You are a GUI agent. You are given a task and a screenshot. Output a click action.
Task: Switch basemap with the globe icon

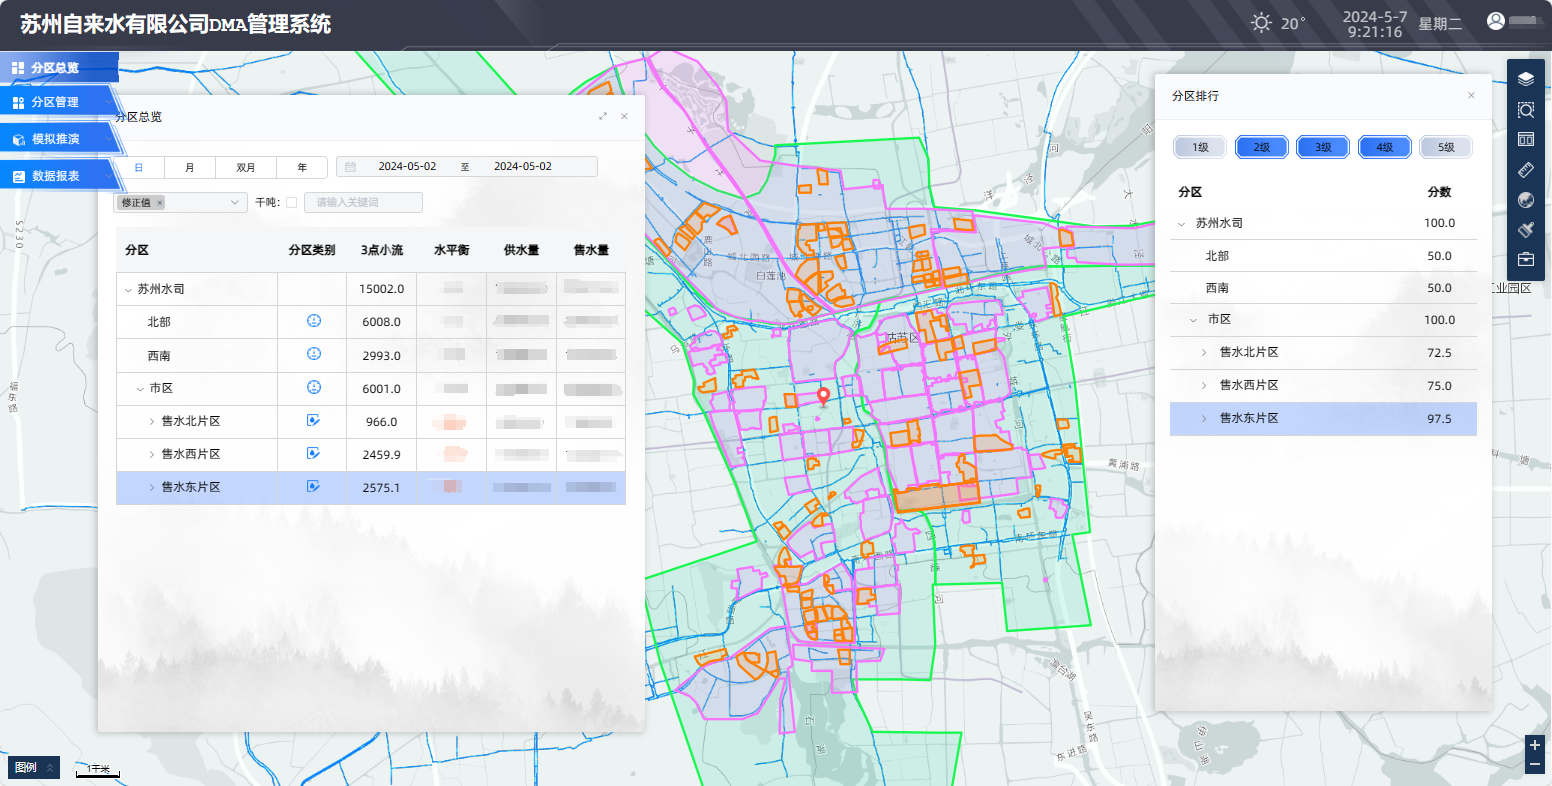pos(1526,200)
